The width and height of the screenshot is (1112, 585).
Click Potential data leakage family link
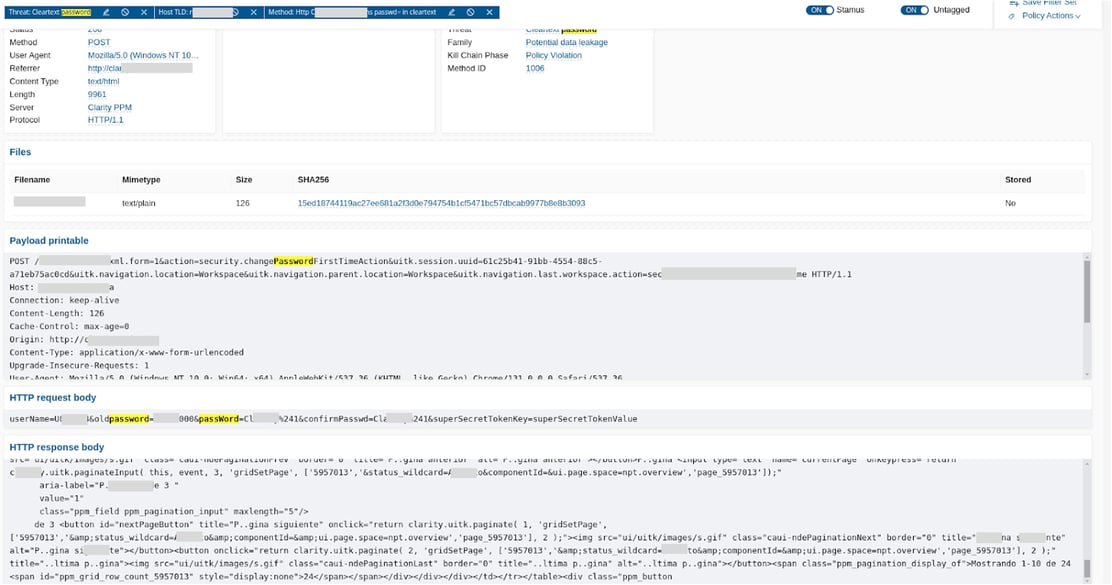click(x=567, y=43)
